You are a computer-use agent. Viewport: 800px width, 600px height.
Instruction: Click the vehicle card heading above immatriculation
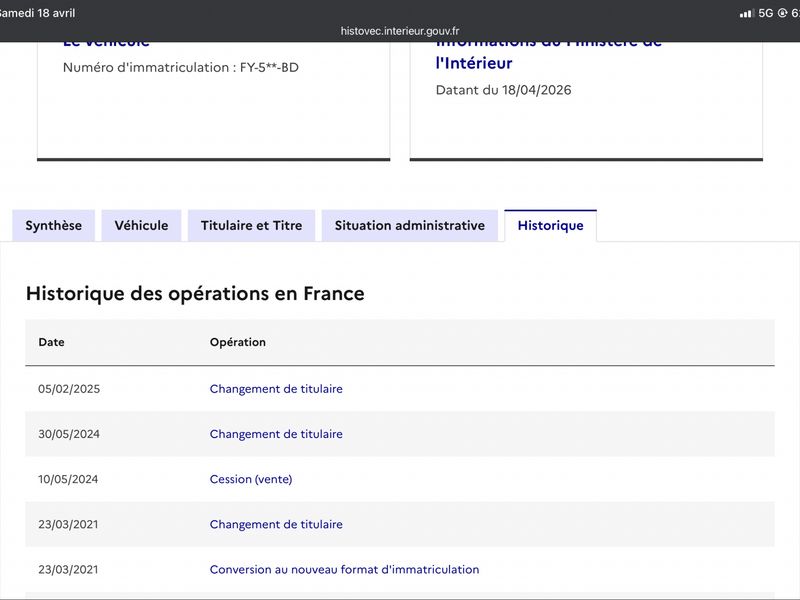106,45
